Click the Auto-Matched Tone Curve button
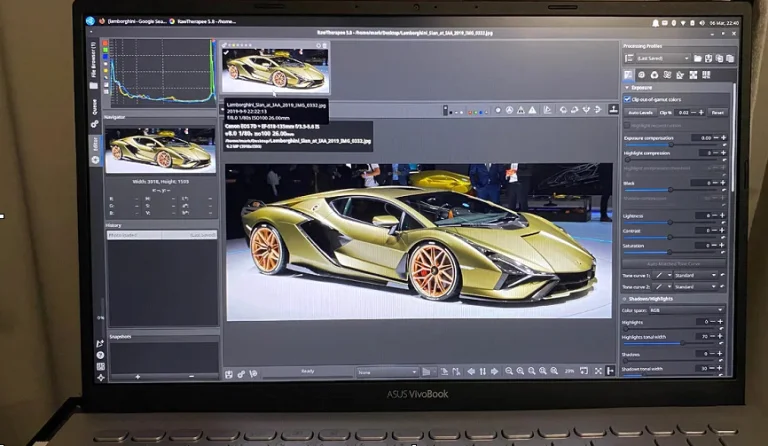Screen dimensions: 768x446 click(x=673, y=264)
